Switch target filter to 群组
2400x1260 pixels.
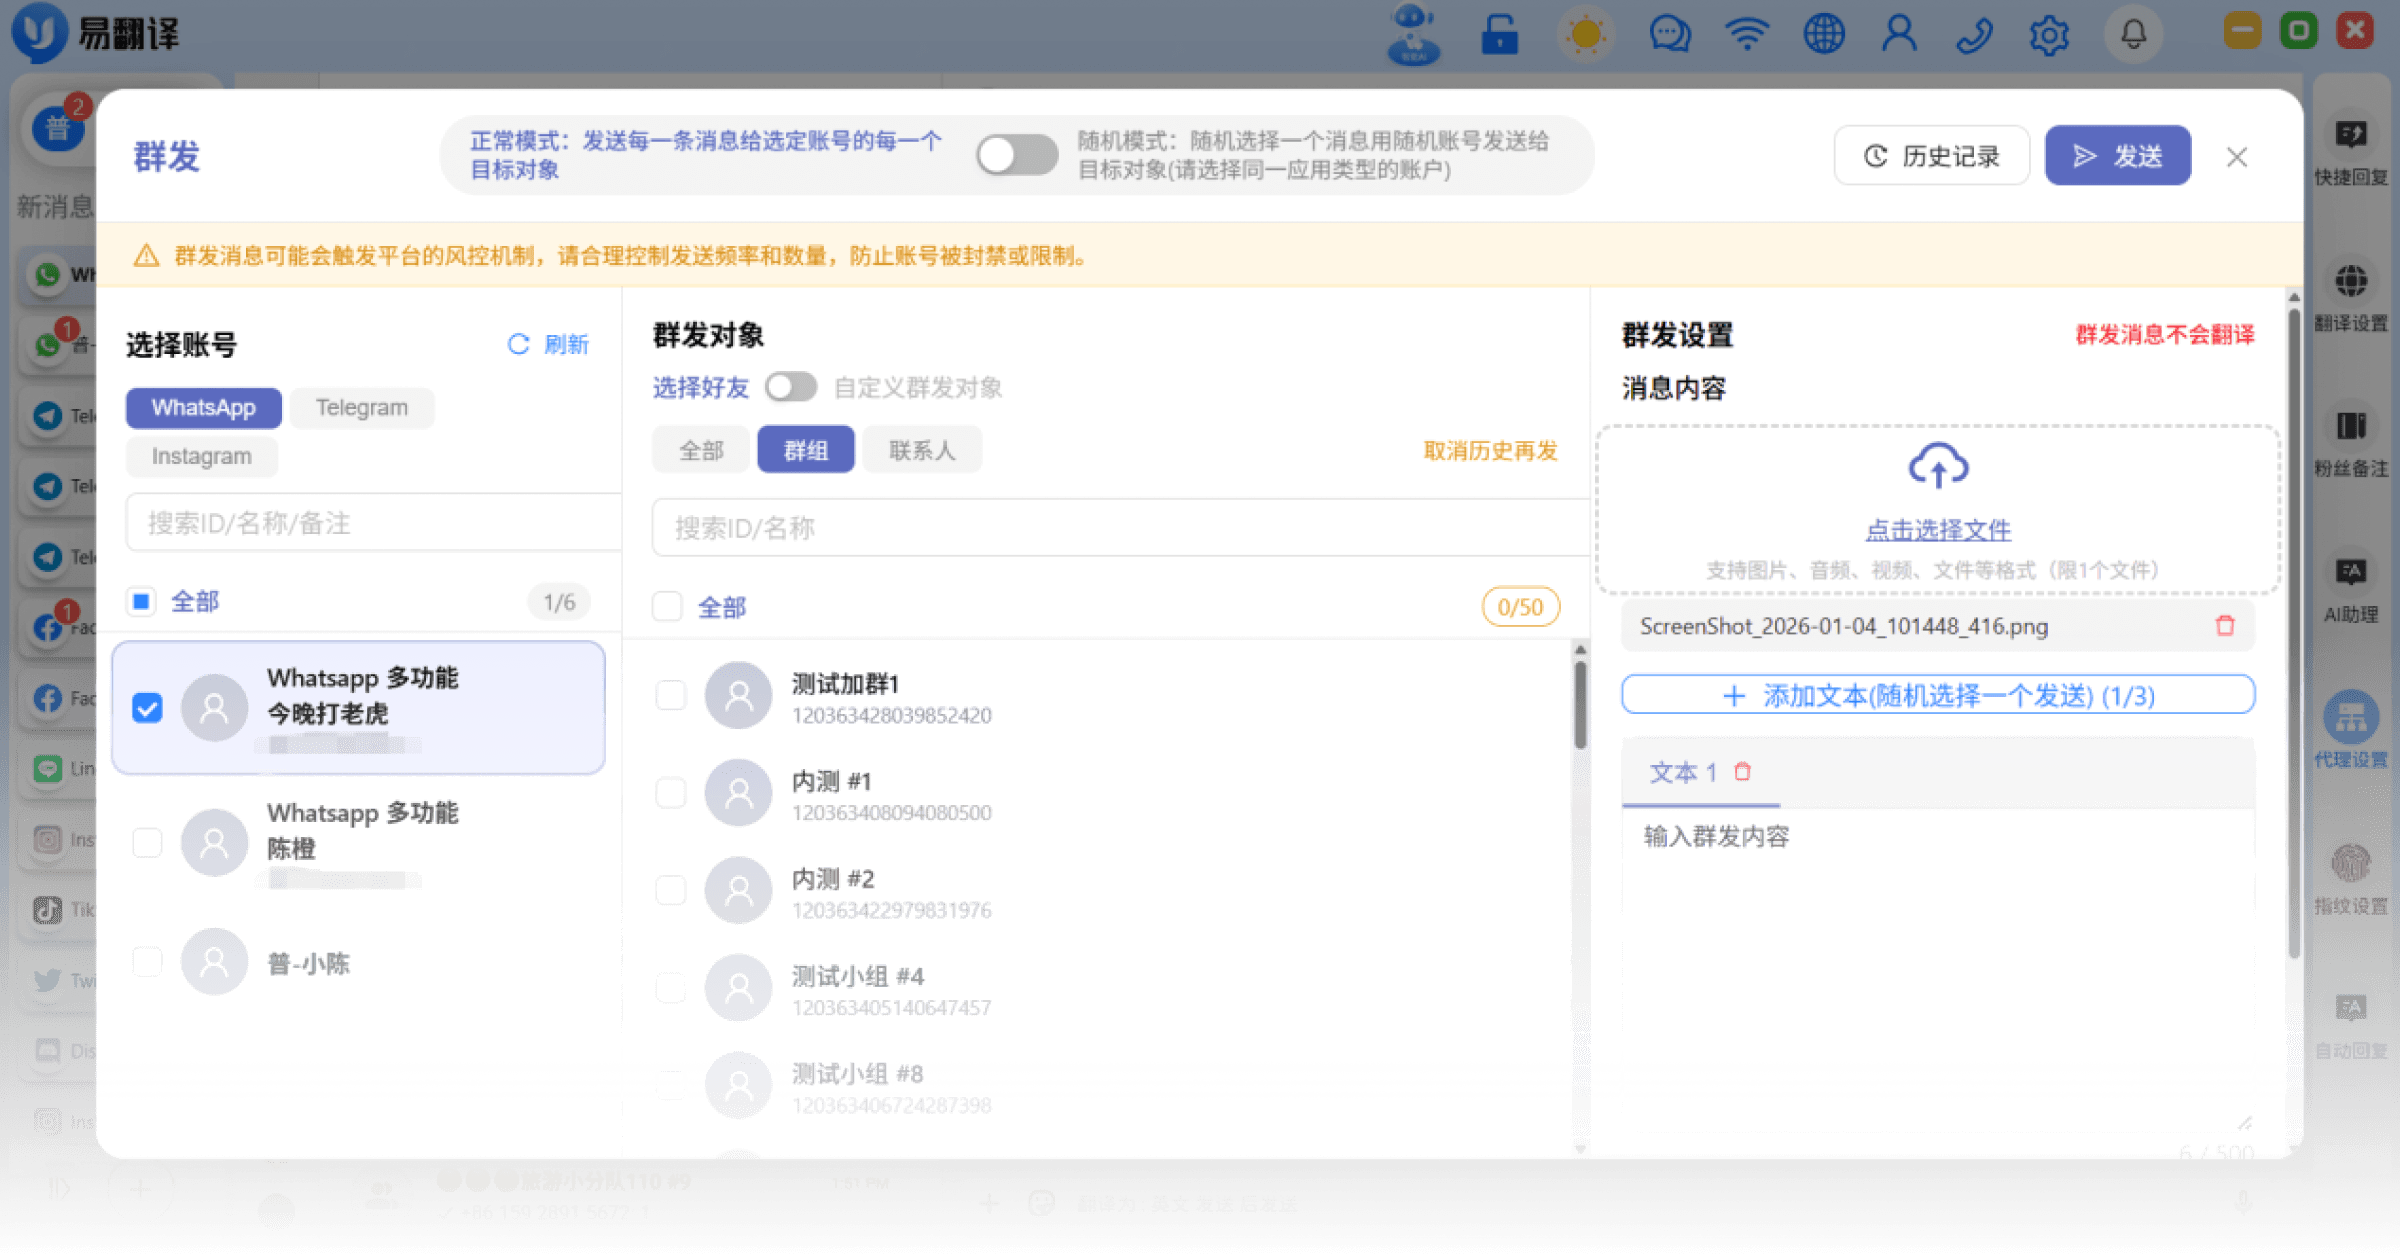[x=806, y=450]
